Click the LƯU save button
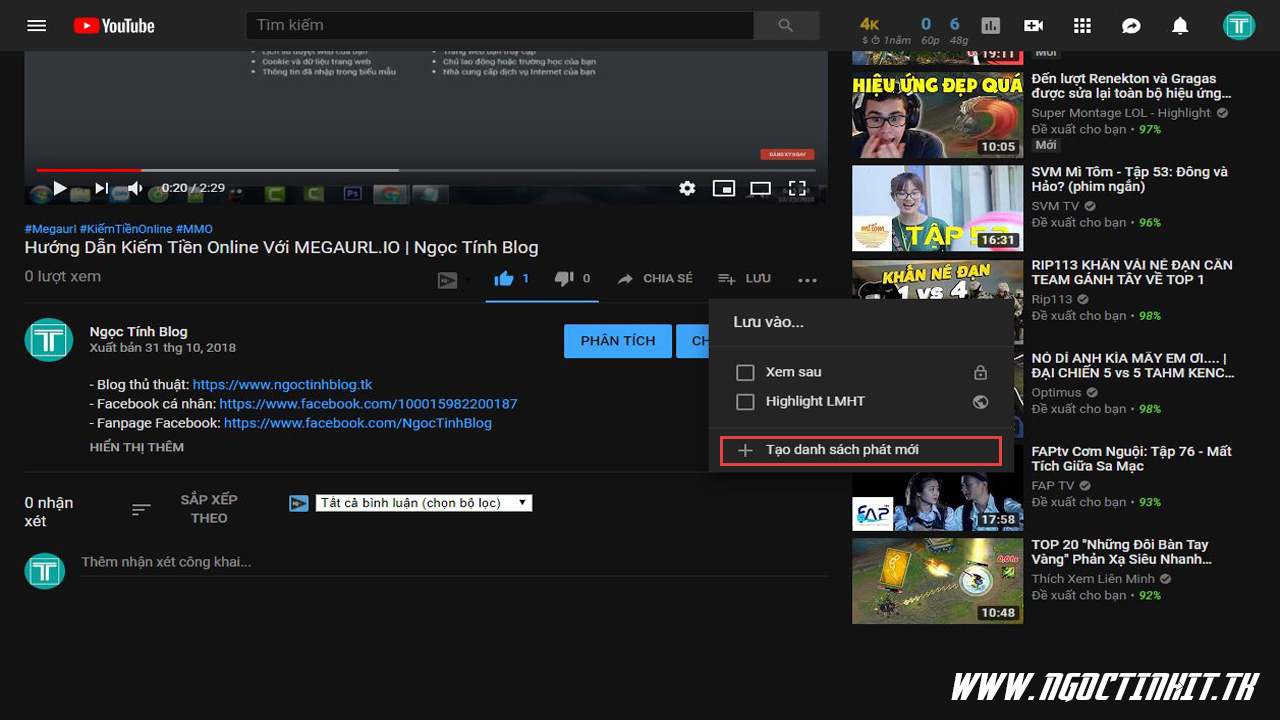This screenshot has width=1280, height=720. [744, 279]
